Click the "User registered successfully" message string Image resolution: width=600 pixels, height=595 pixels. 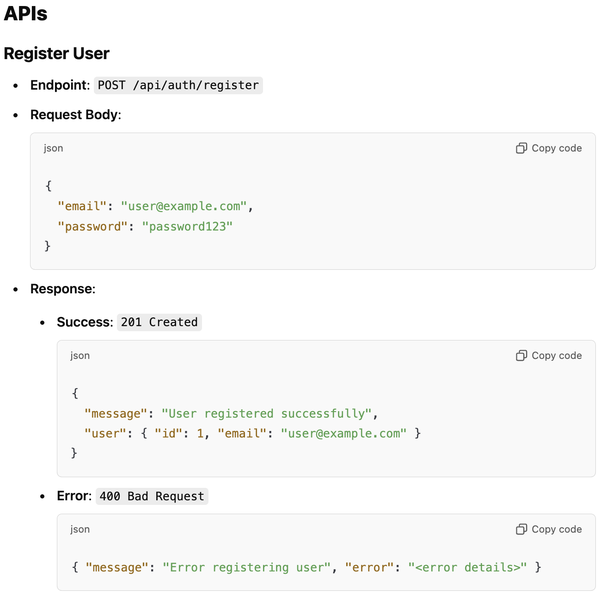266,413
